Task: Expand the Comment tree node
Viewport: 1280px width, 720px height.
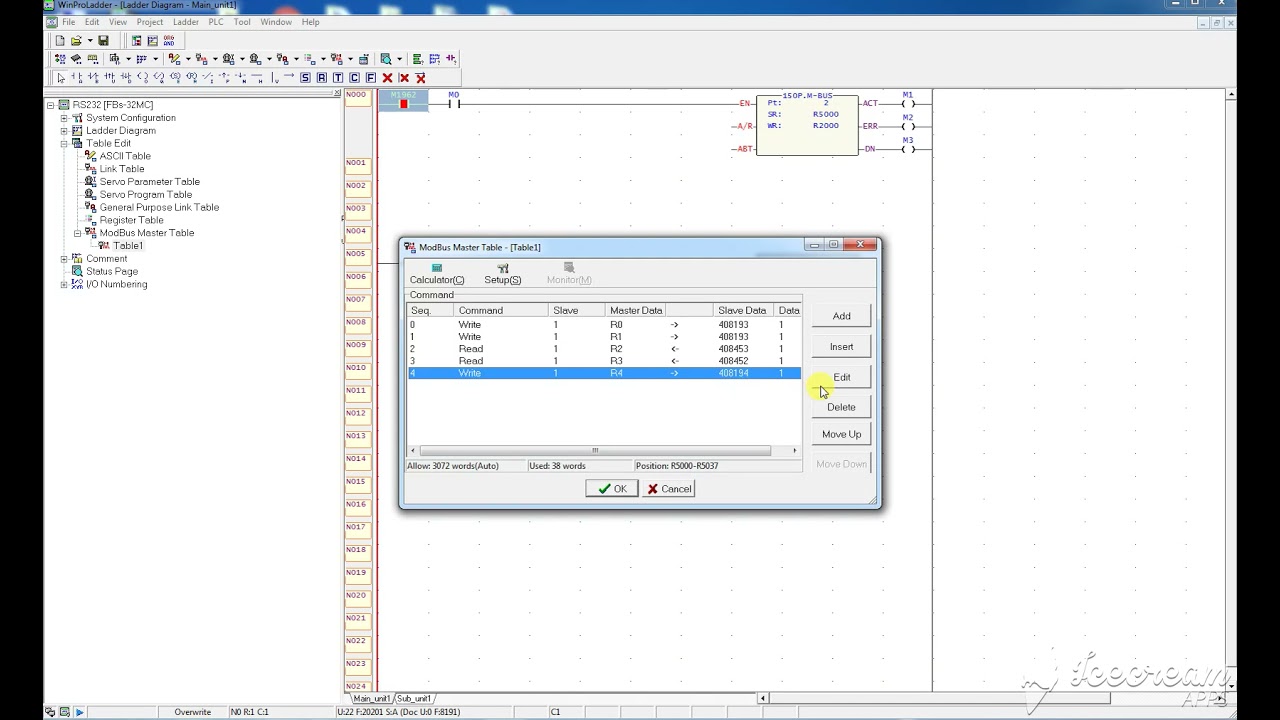Action: pos(64,259)
